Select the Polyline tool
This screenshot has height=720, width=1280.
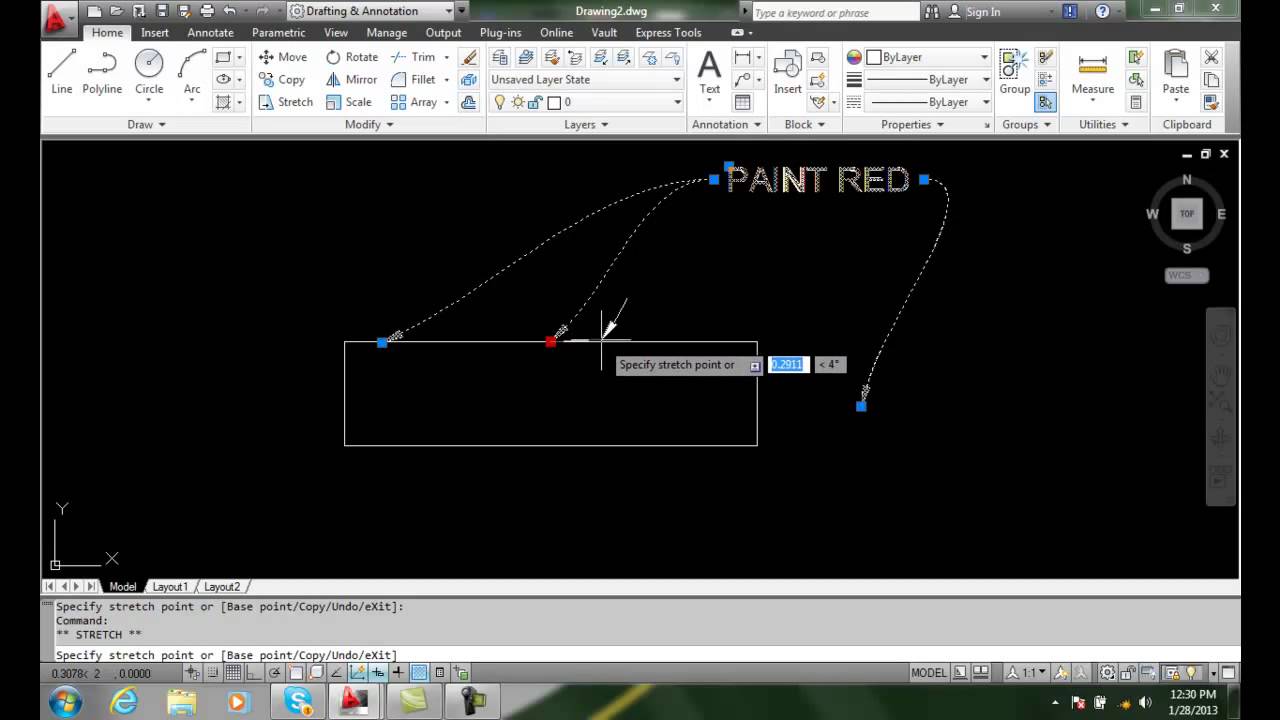102,72
